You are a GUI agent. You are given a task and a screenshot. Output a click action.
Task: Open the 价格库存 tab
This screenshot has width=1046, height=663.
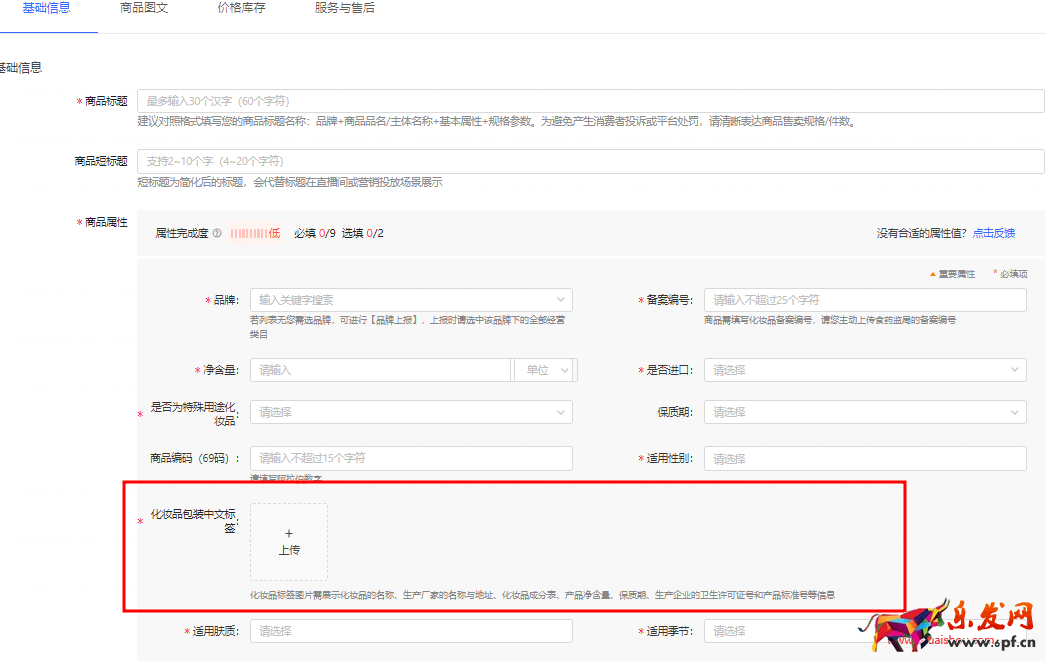(x=241, y=8)
